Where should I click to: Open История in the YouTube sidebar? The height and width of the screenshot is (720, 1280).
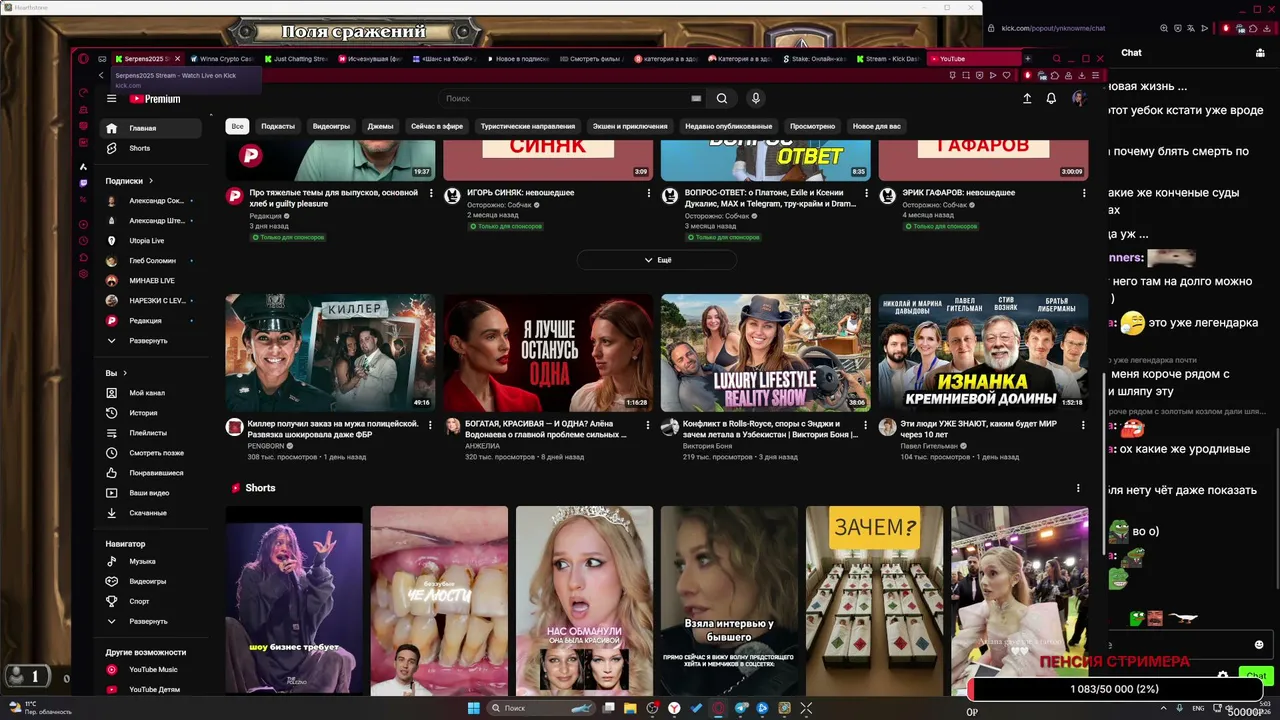click(x=153, y=413)
